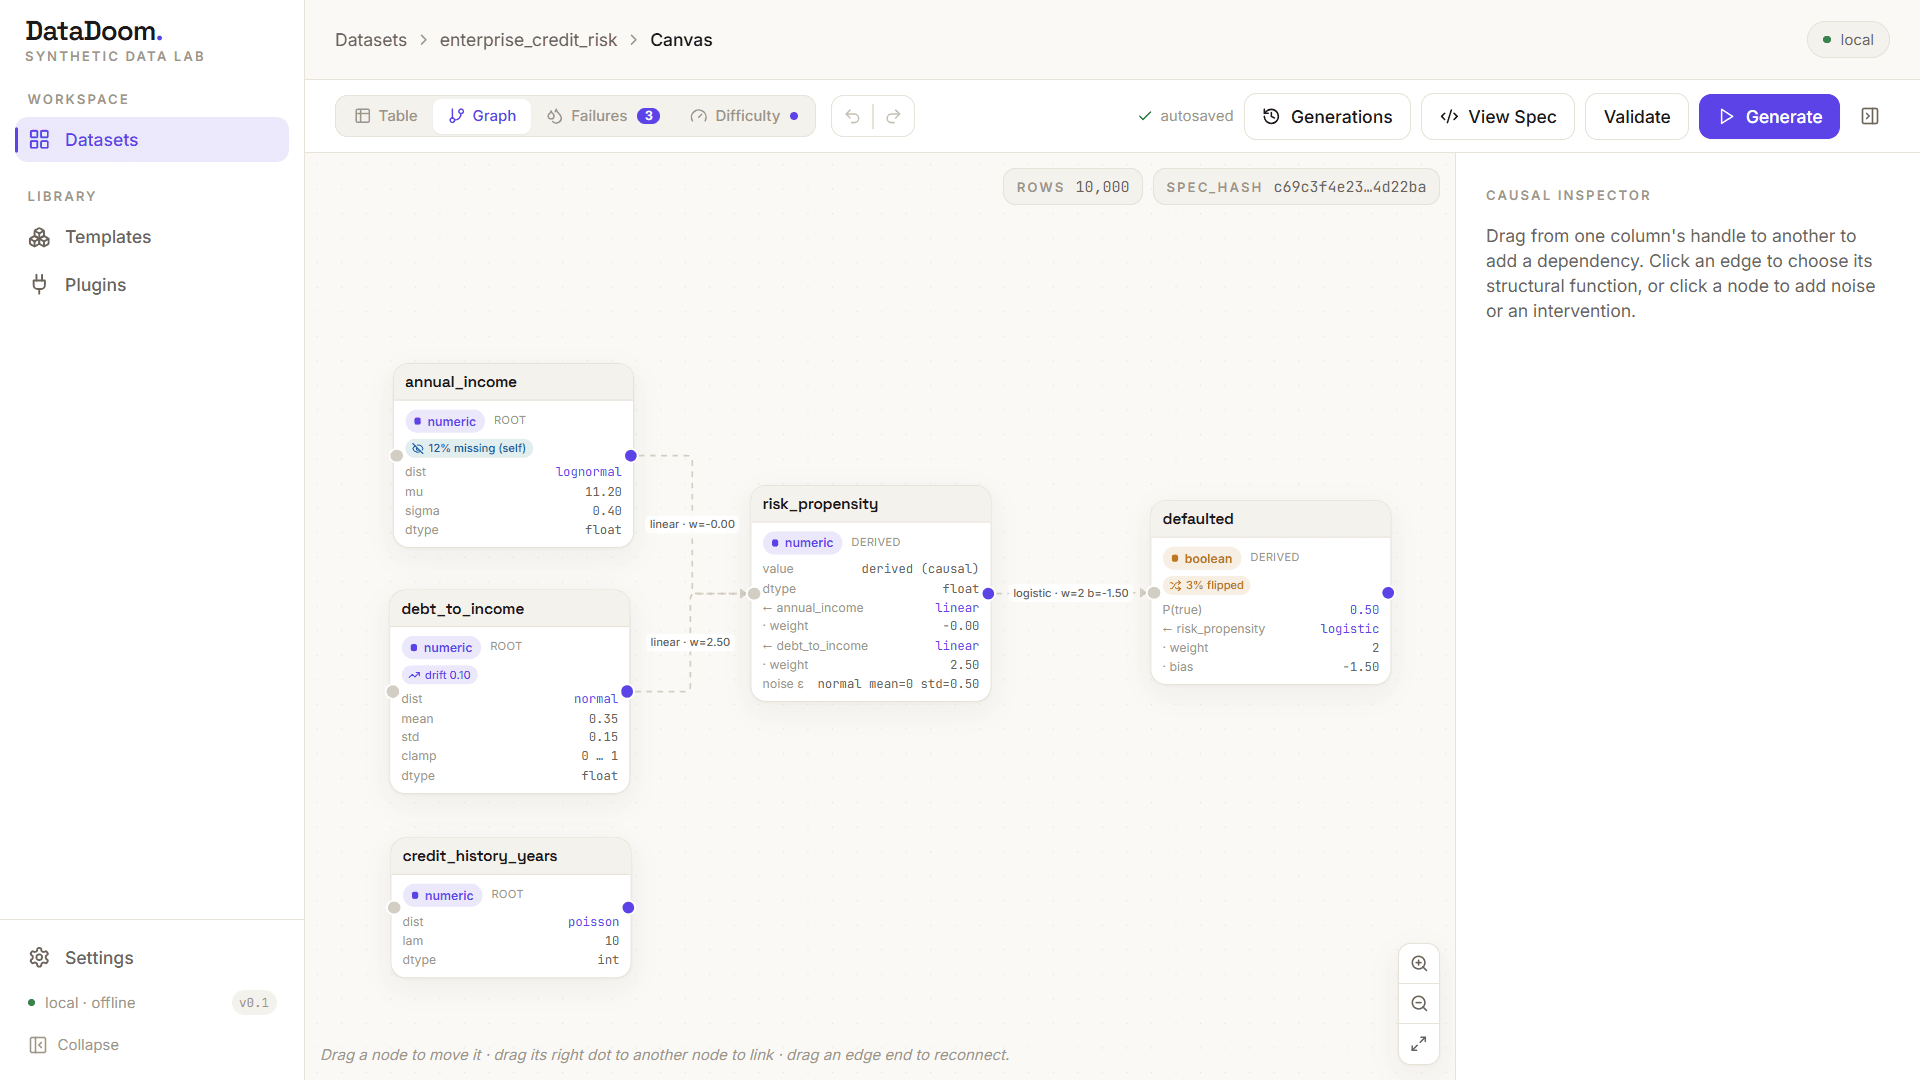Click the debt_to_income output handle dot
The height and width of the screenshot is (1080, 1920).
pyautogui.click(x=627, y=692)
